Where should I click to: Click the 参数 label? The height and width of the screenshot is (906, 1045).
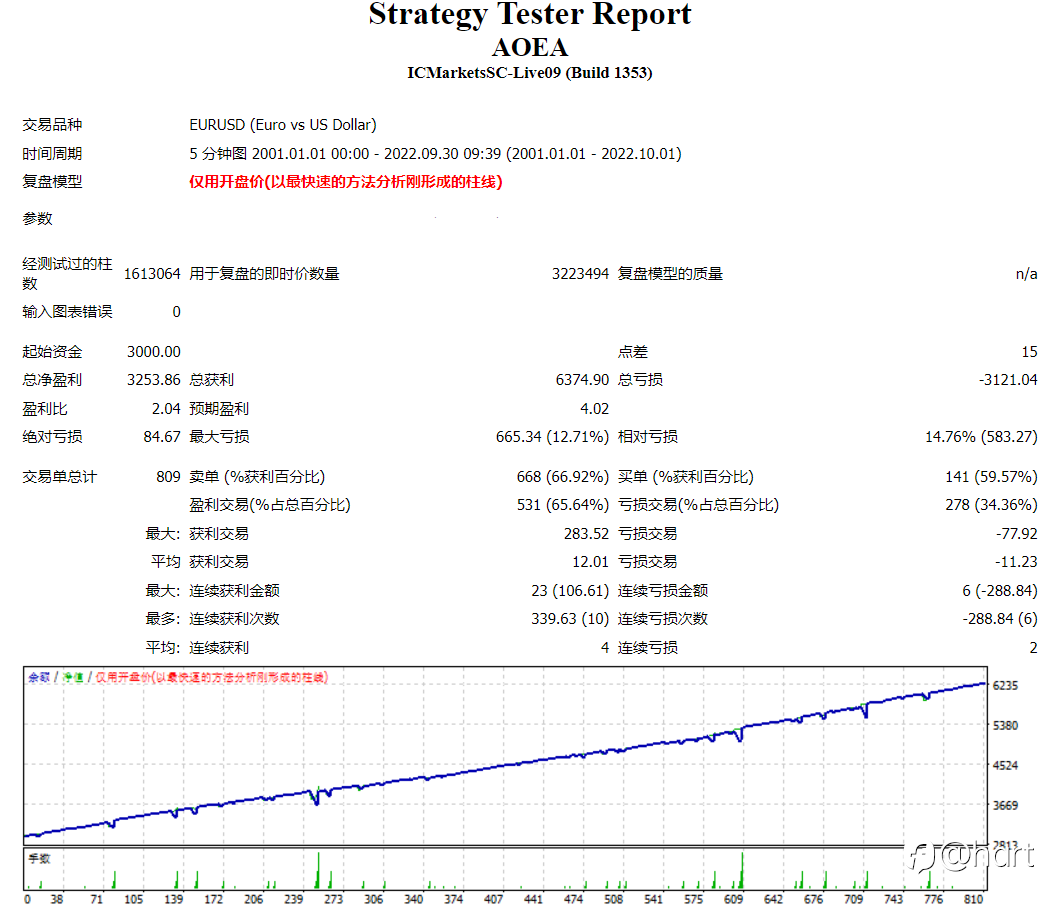(37, 219)
